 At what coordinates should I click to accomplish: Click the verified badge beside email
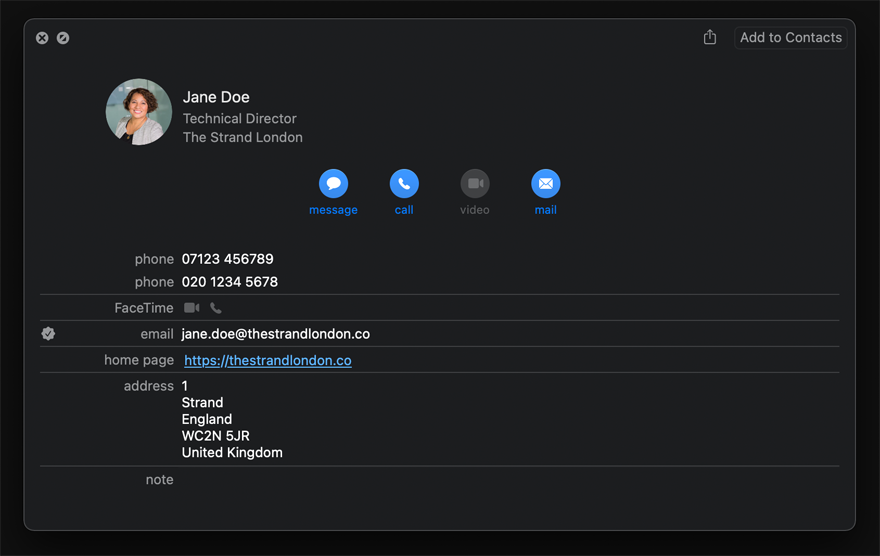[x=48, y=334]
